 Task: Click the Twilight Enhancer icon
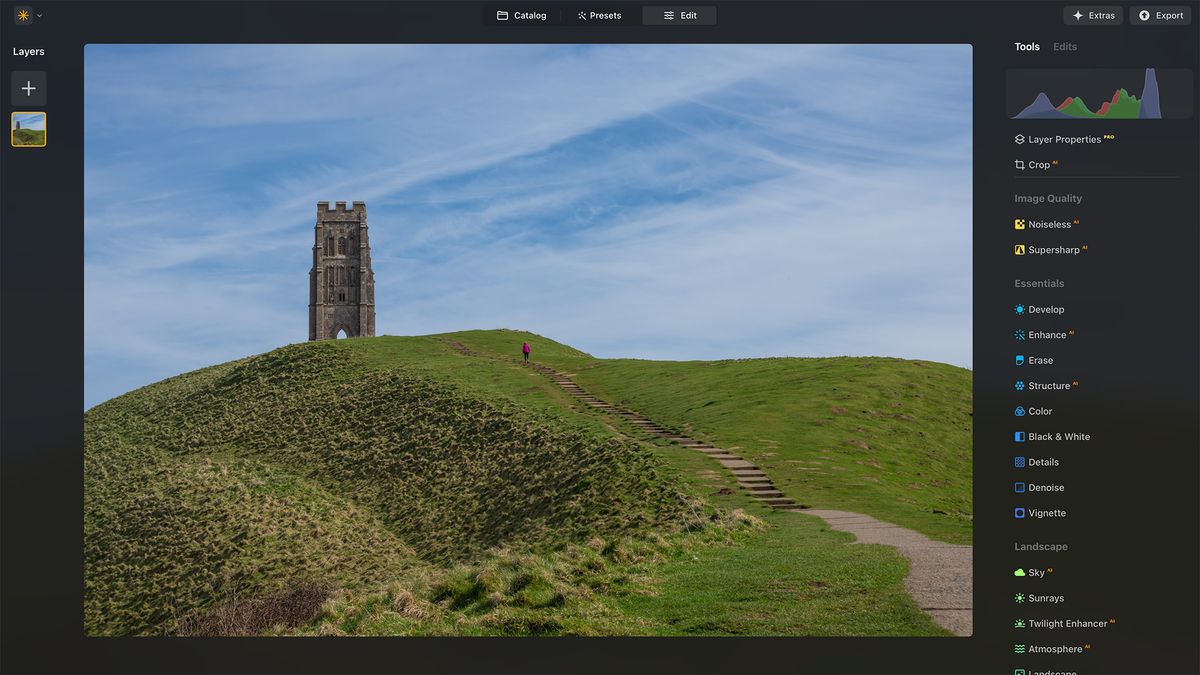coord(1020,624)
